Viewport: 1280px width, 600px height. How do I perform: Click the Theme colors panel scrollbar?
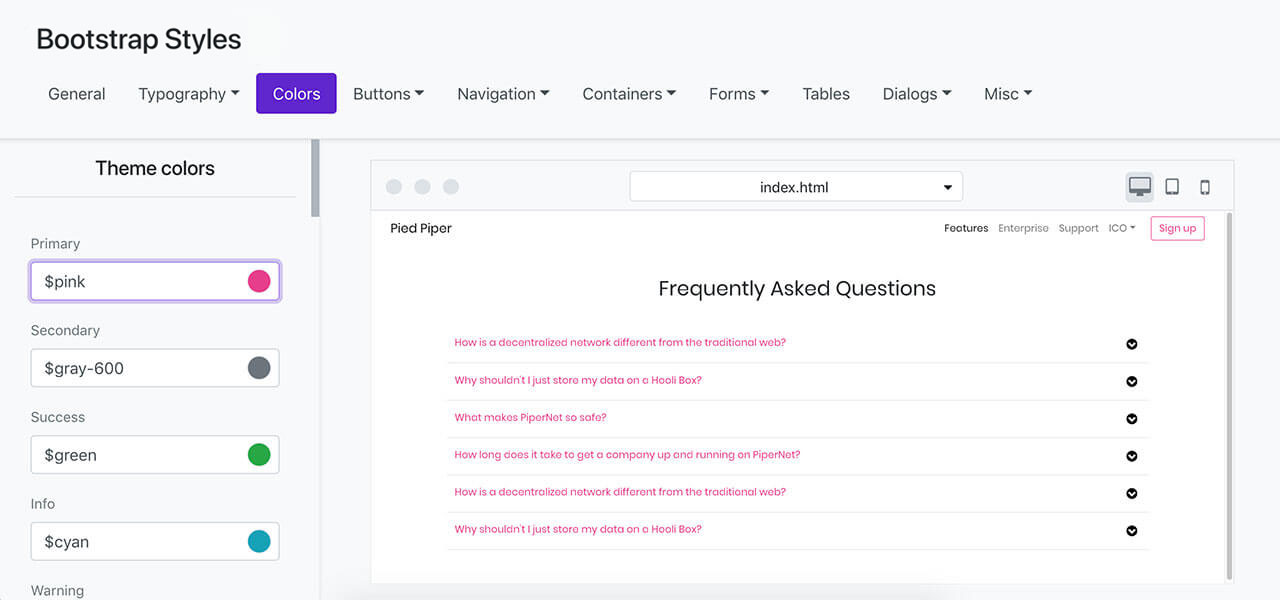pos(315,178)
